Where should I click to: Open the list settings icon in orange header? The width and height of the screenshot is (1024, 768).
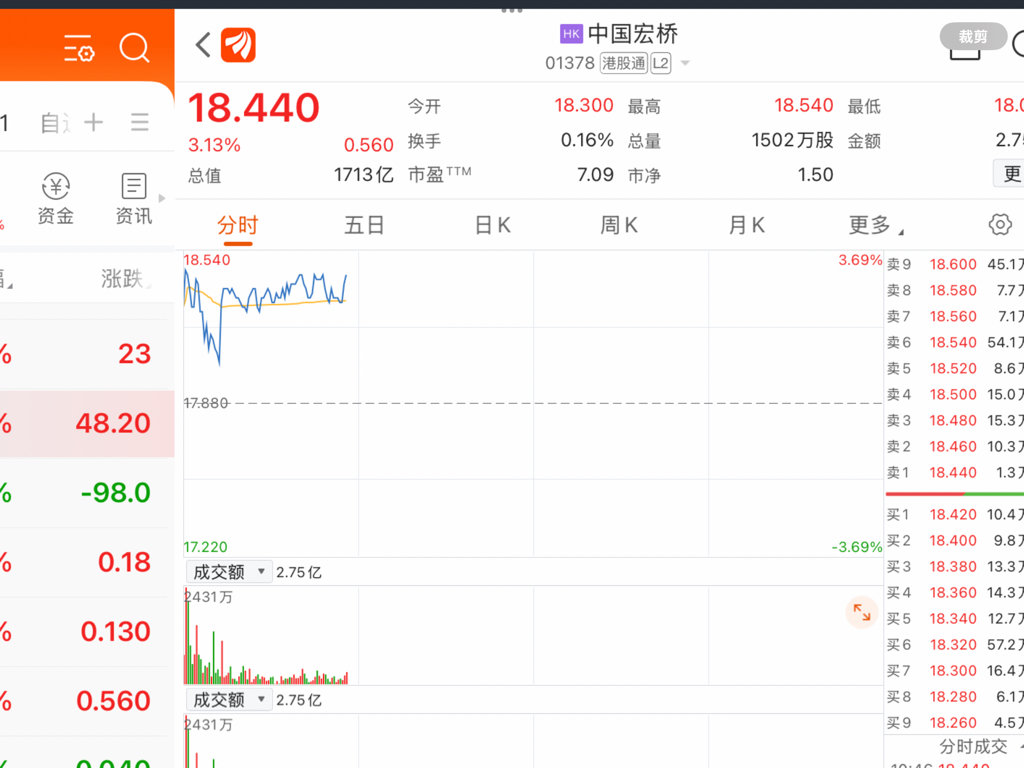click(79, 48)
